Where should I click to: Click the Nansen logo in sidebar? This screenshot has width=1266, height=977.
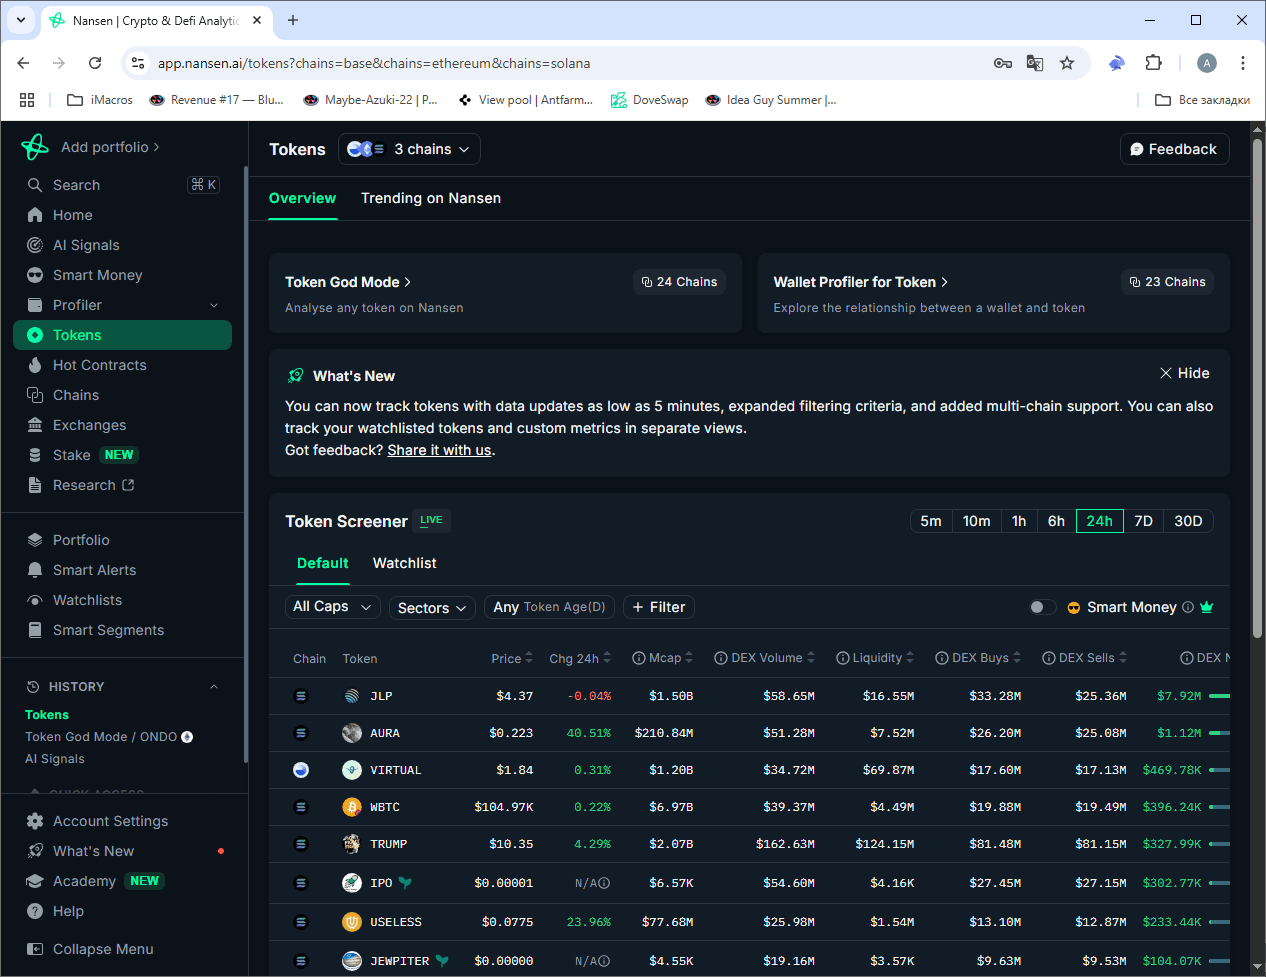click(35, 147)
